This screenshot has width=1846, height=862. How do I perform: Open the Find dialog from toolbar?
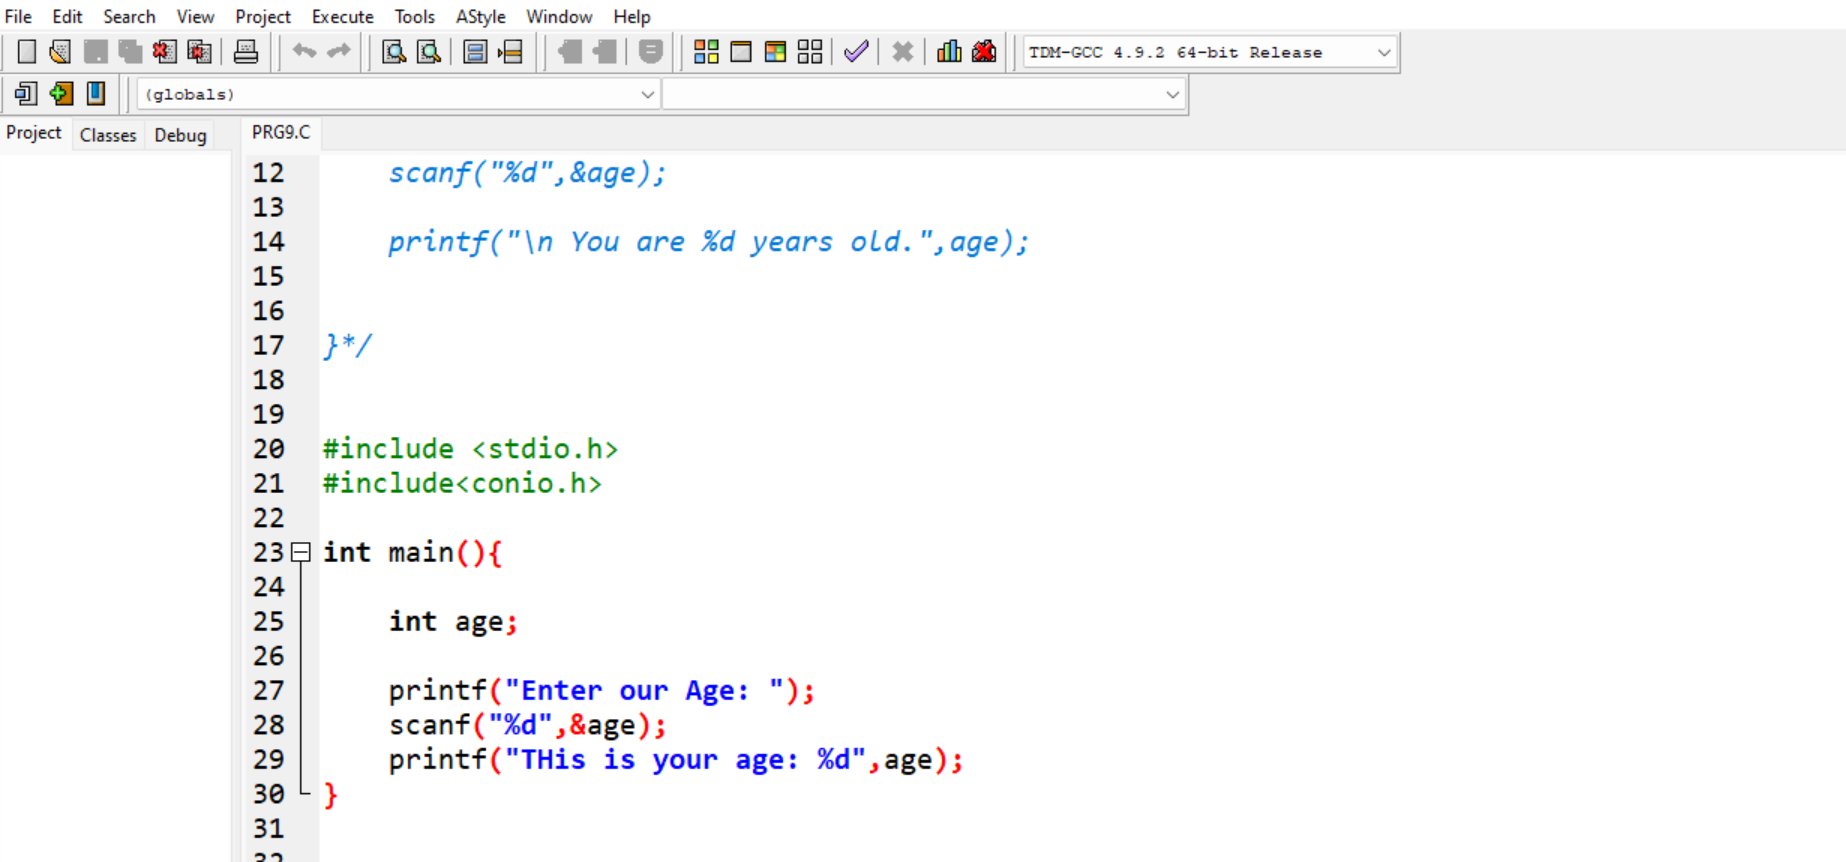tap(394, 52)
